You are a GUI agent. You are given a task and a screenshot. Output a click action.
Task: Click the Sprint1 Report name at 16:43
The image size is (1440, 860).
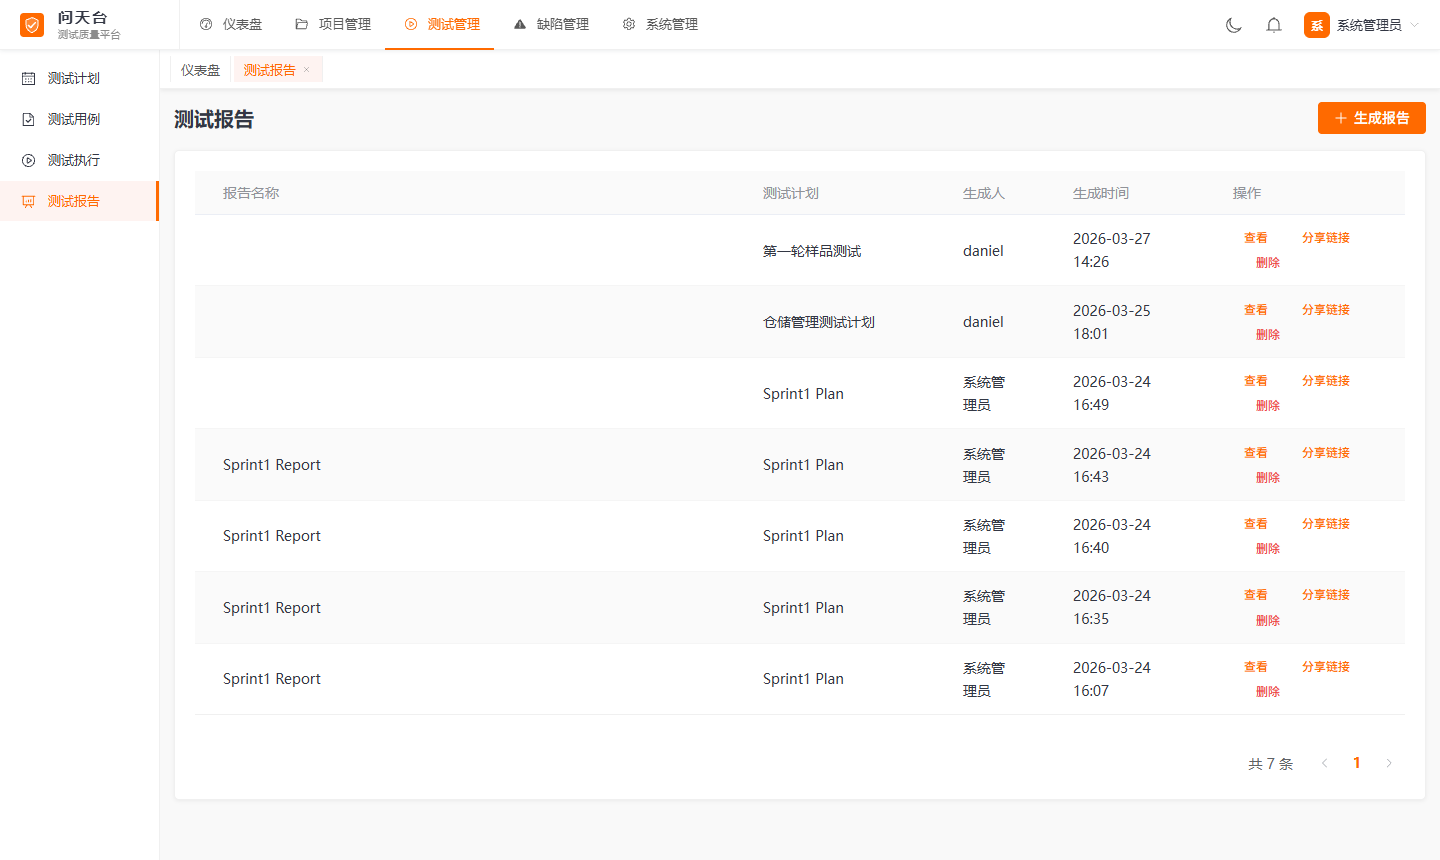click(x=272, y=465)
